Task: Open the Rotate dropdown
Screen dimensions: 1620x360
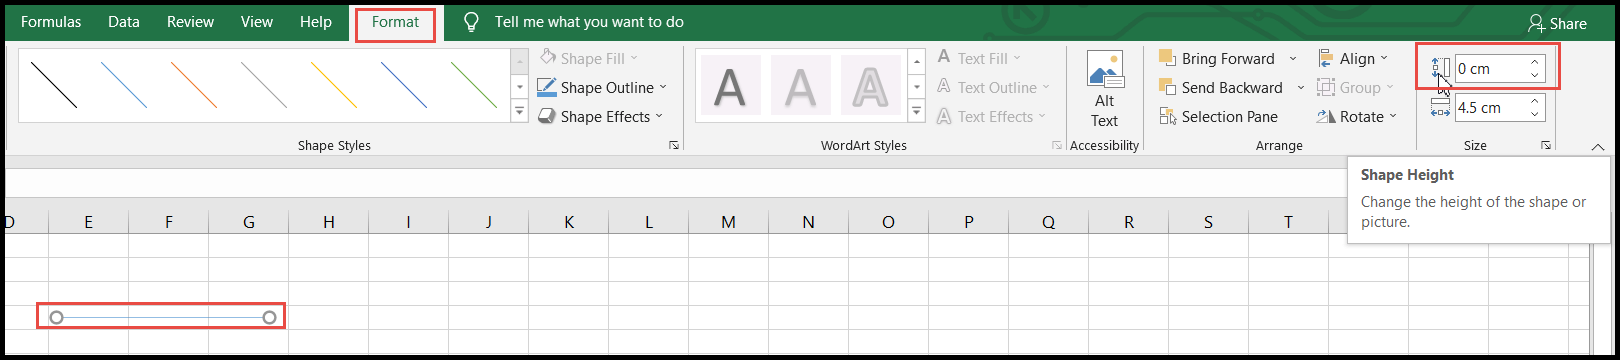Action: tap(1357, 117)
